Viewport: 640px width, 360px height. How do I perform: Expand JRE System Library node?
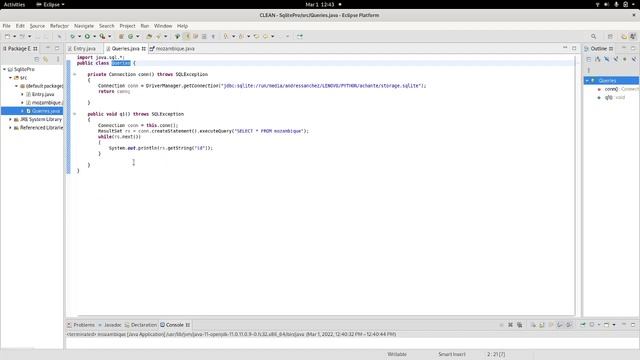tap(11, 120)
